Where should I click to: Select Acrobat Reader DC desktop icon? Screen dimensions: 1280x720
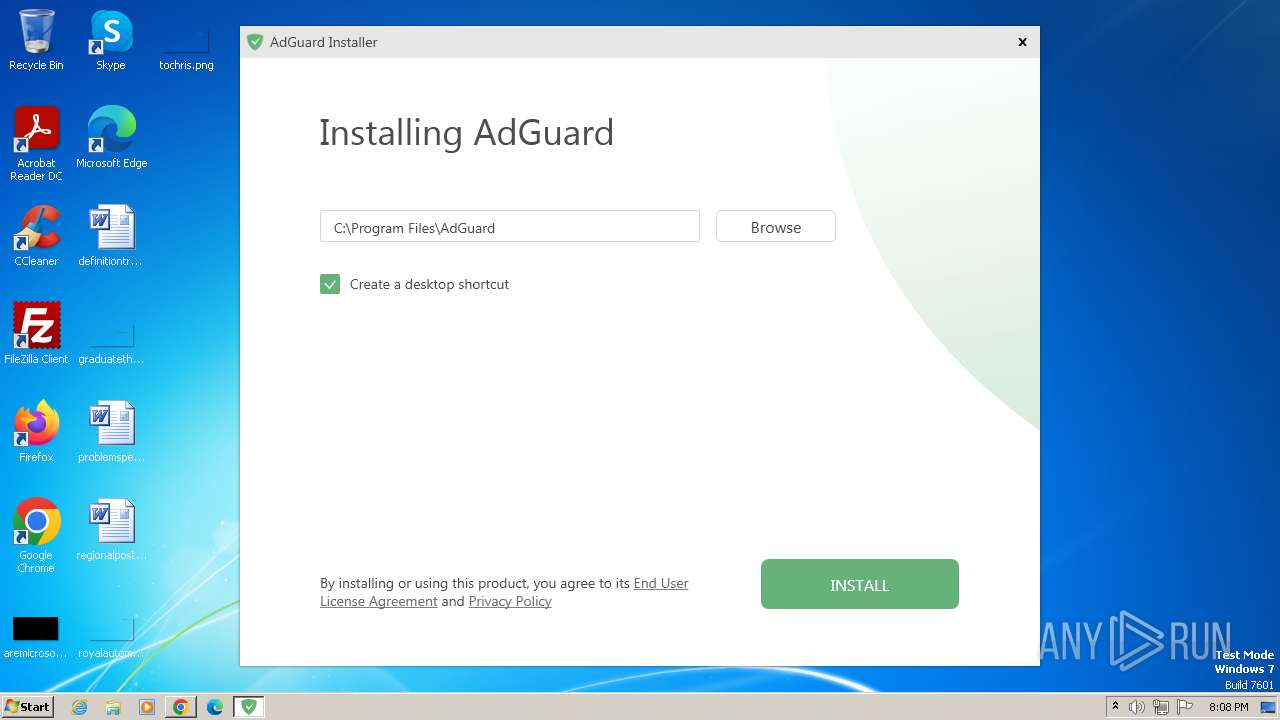(36, 144)
